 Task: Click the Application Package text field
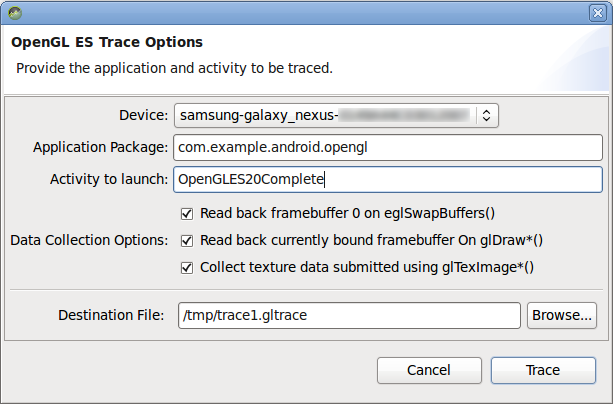tap(388, 147)
